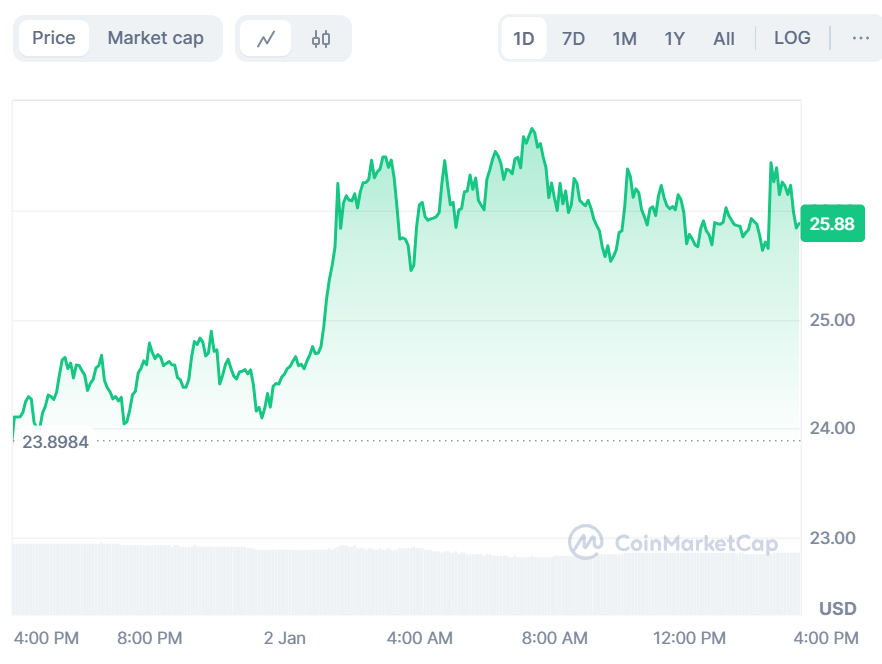Show the All-time chart
Viewport: 882px width, 664px height.
tap(723, 37)
